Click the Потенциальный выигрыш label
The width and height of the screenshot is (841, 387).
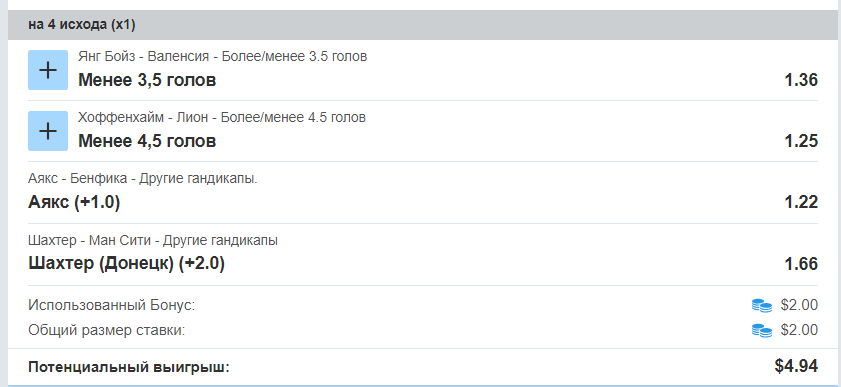click(x=129, y=367)
